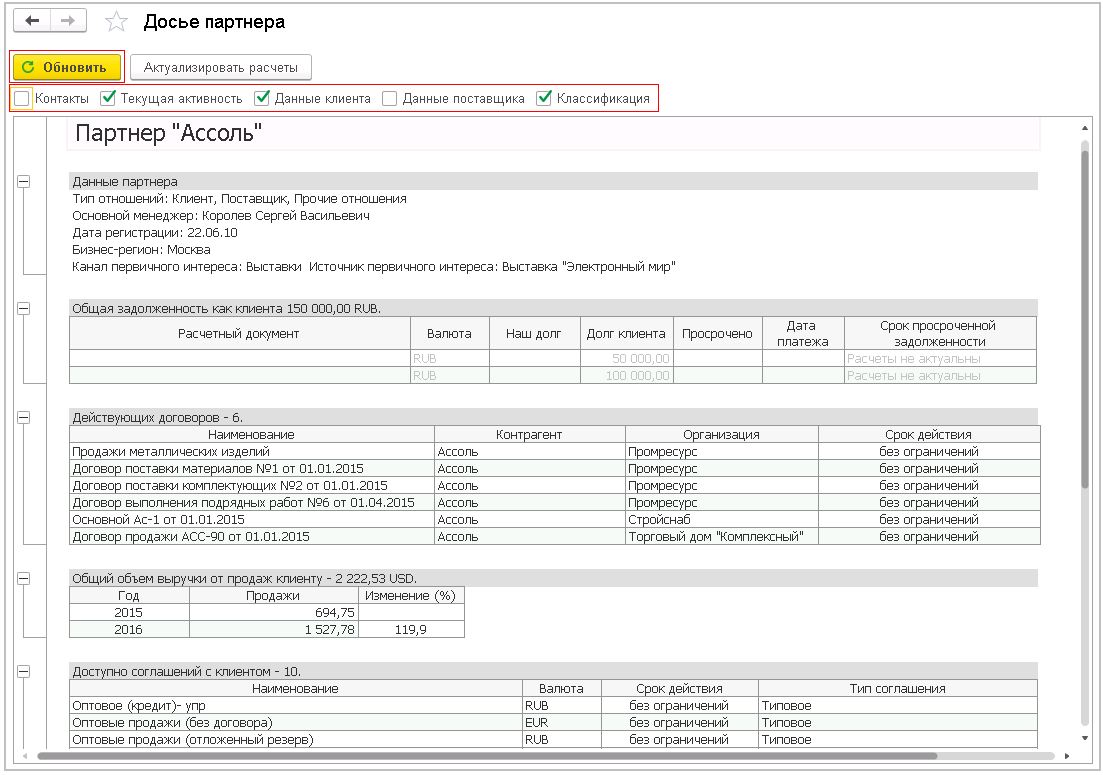Uncheck Классификация checkbox
The width and height of the screenshot is (1103, 775).
tap(544, 98)
